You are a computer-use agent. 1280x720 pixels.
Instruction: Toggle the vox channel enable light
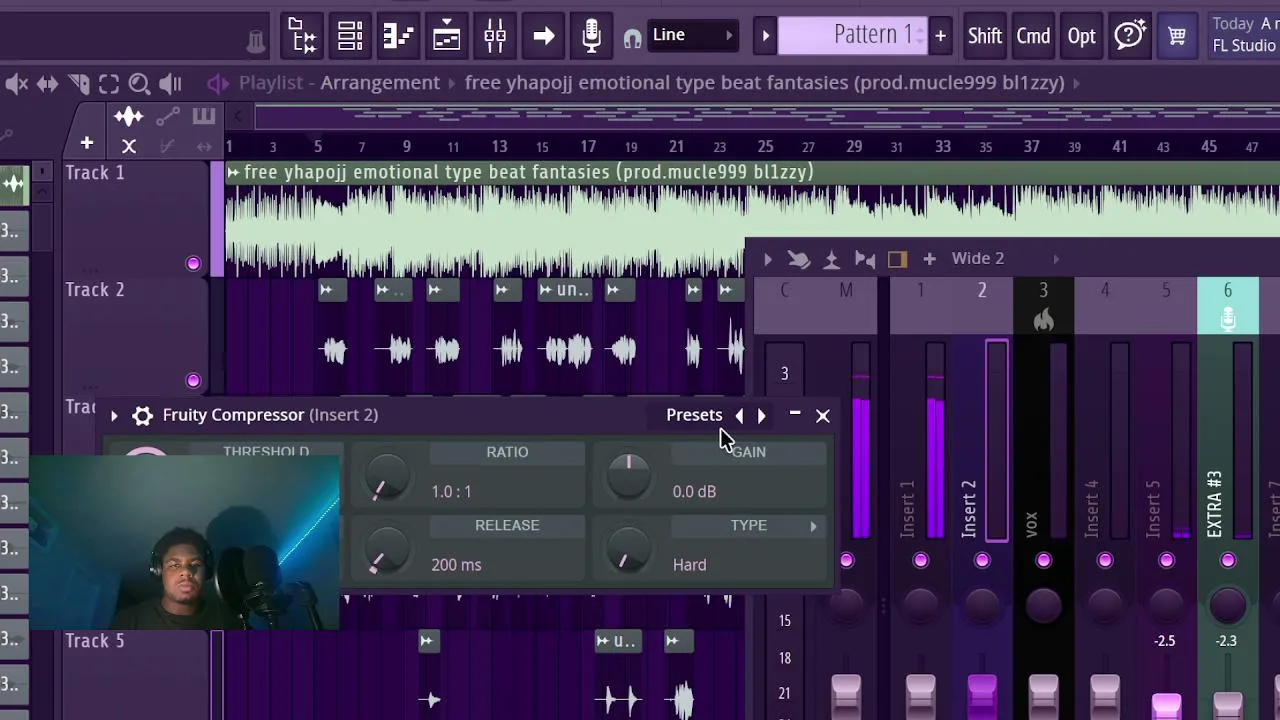(1044, 561)
